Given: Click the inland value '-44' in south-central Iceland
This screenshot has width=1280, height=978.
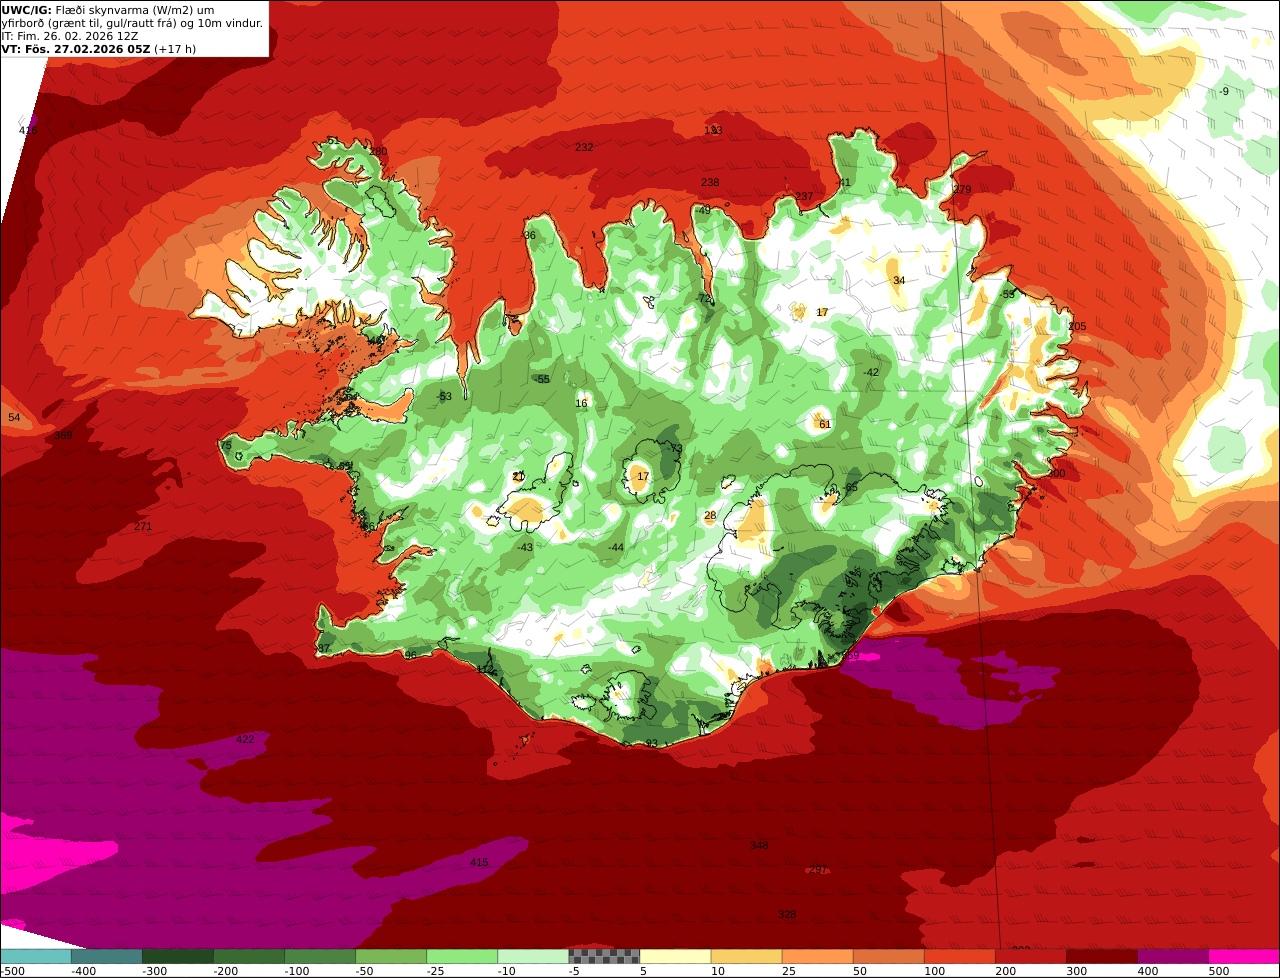Looking at the screenshot, I should pos(616,548).
